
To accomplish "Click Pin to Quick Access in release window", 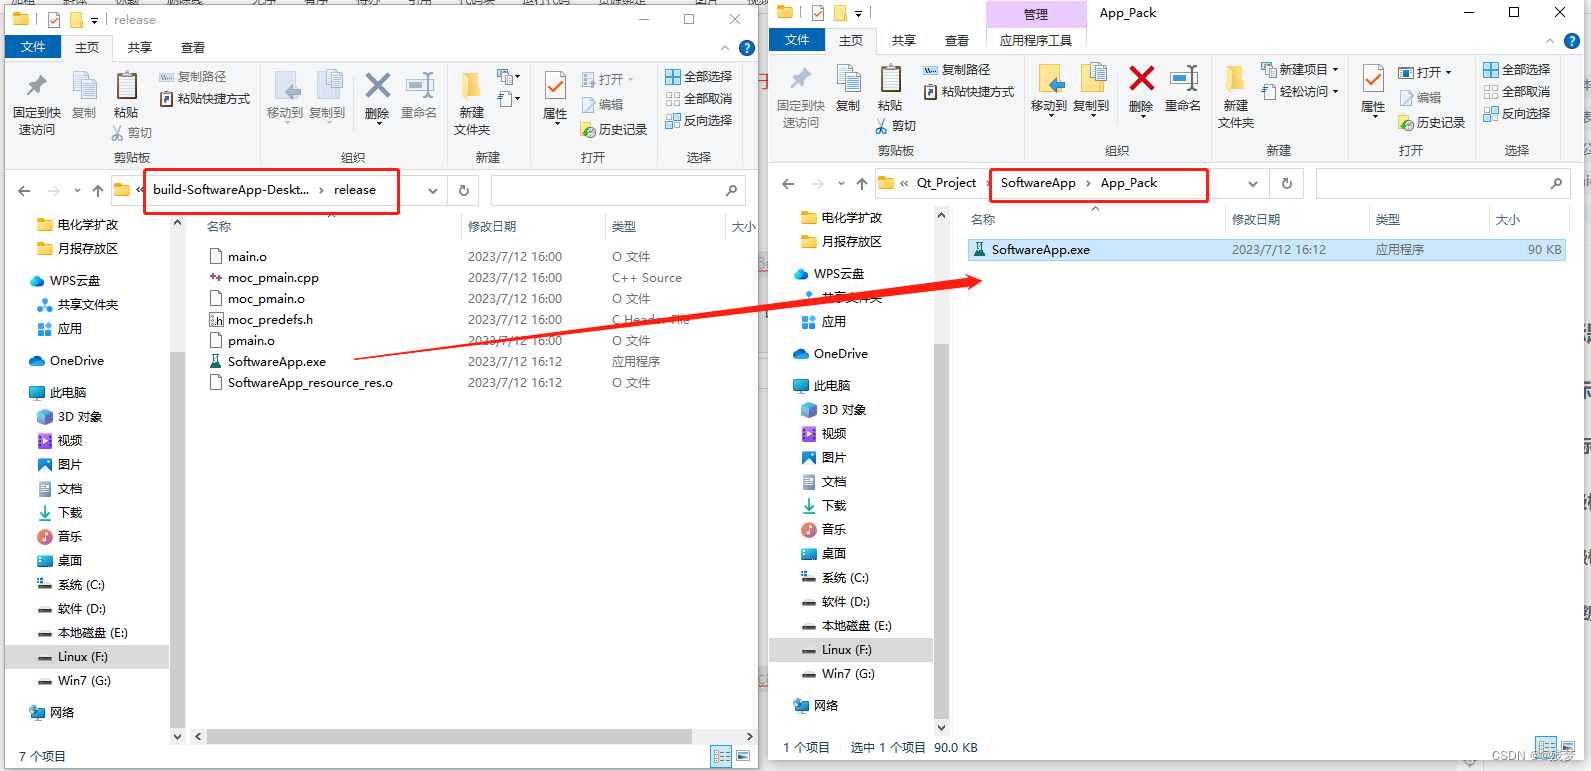I will (37, 104).
